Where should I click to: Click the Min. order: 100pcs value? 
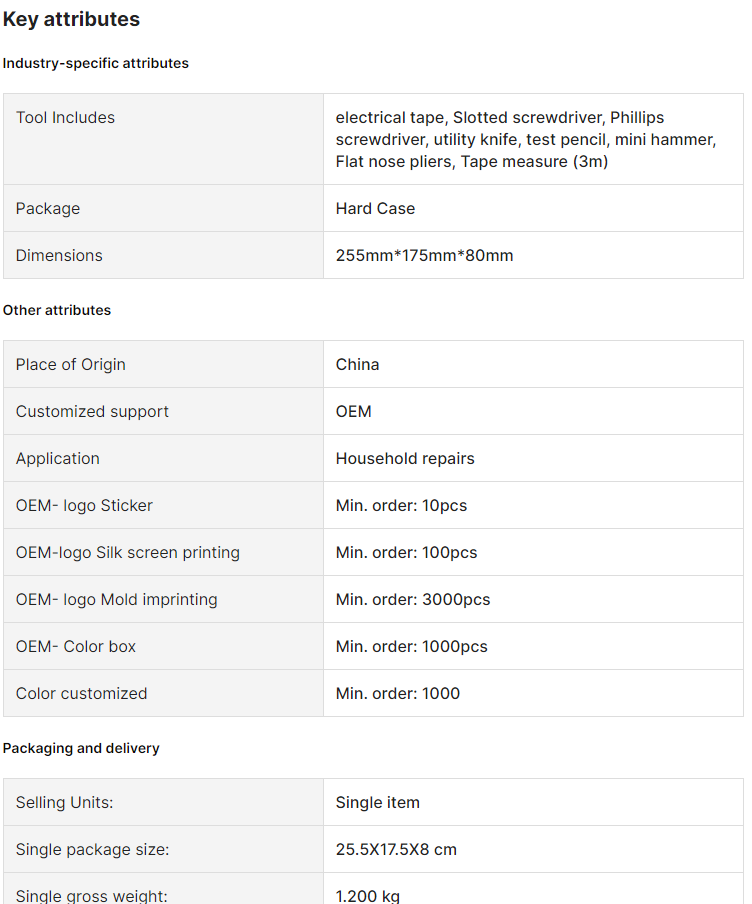(406, 553)
